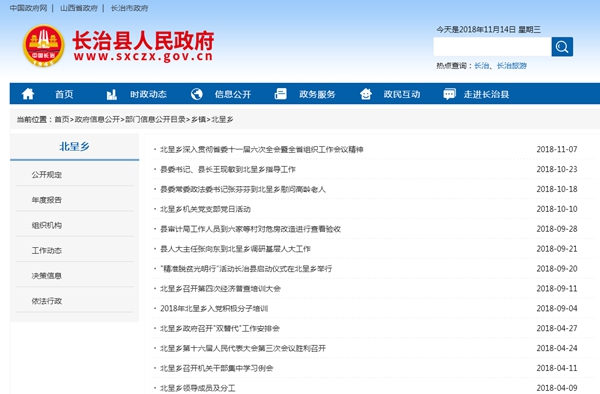
Task: Select the 北呈乡 sidebar heading
Action: pyautogui.click(x=74, y=147)
